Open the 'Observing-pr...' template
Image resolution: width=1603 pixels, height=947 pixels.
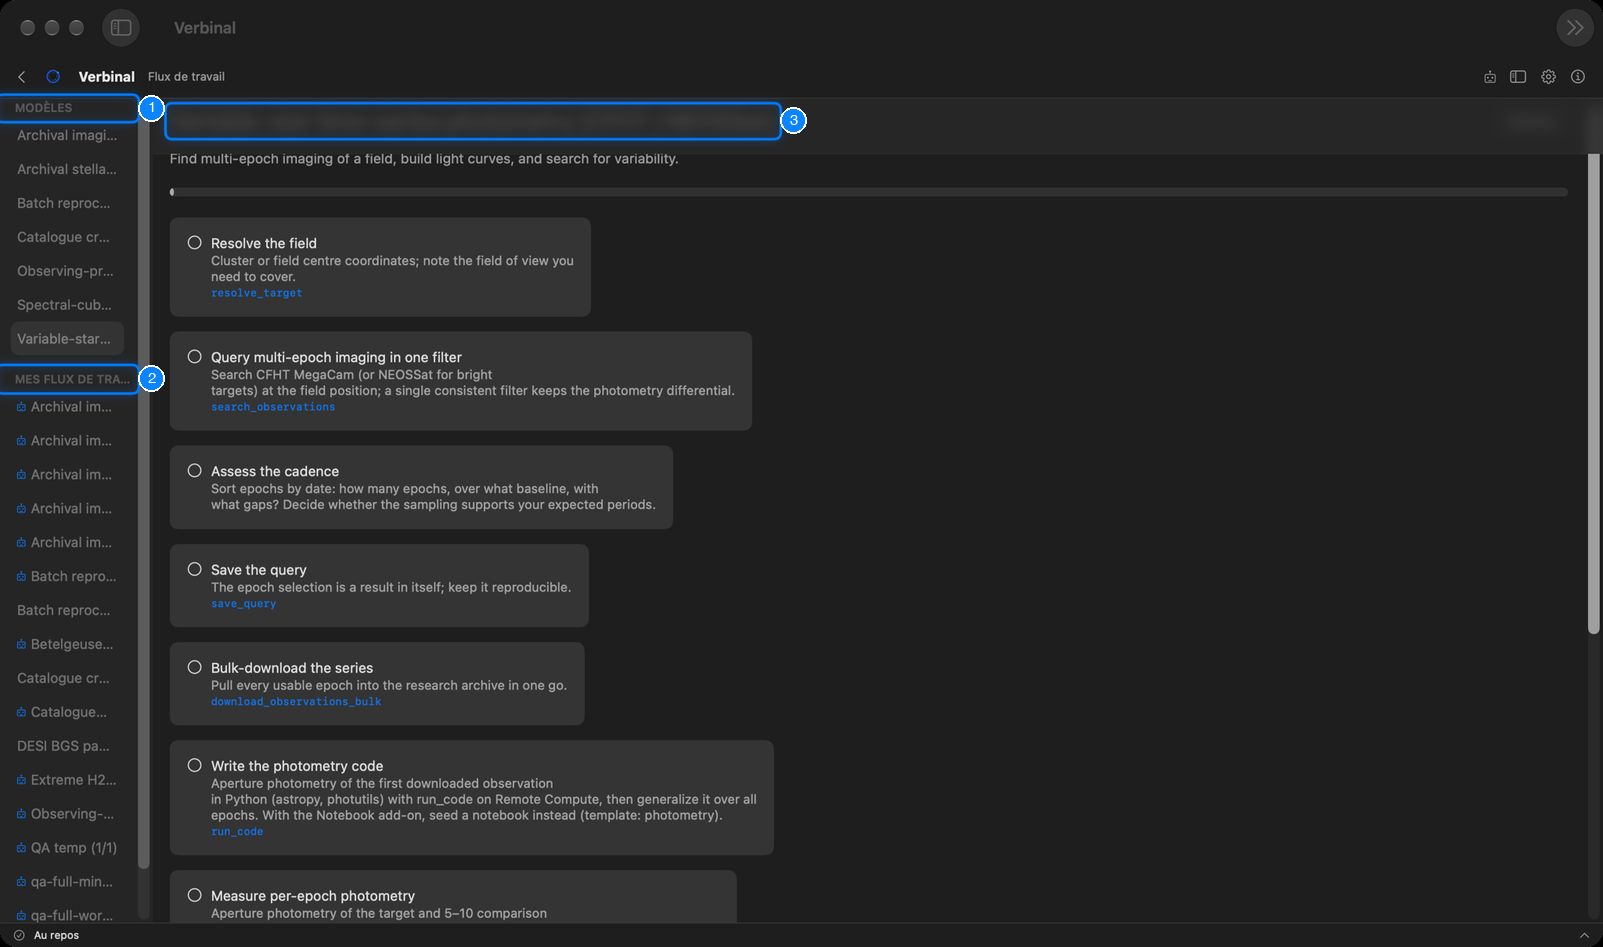coord(67,271)
